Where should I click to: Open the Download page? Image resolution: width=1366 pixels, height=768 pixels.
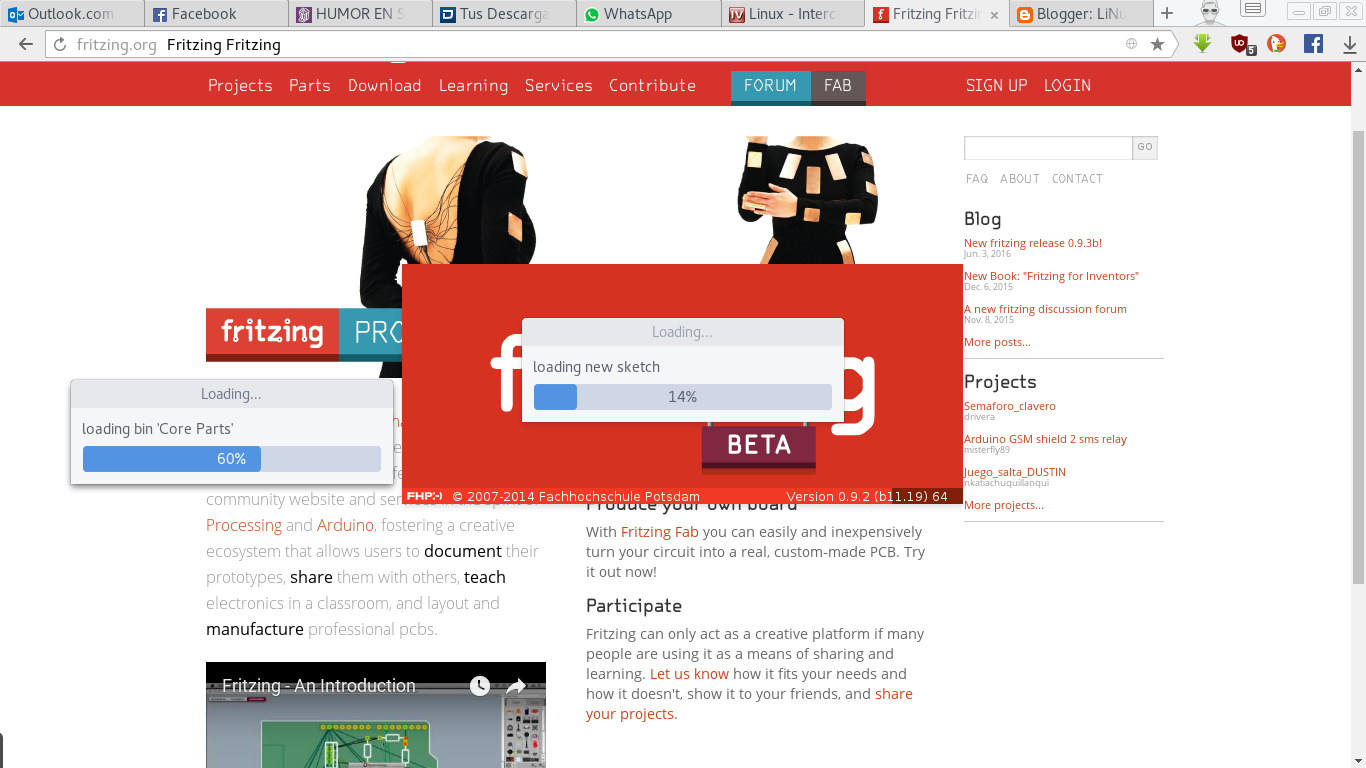(384, 86)
